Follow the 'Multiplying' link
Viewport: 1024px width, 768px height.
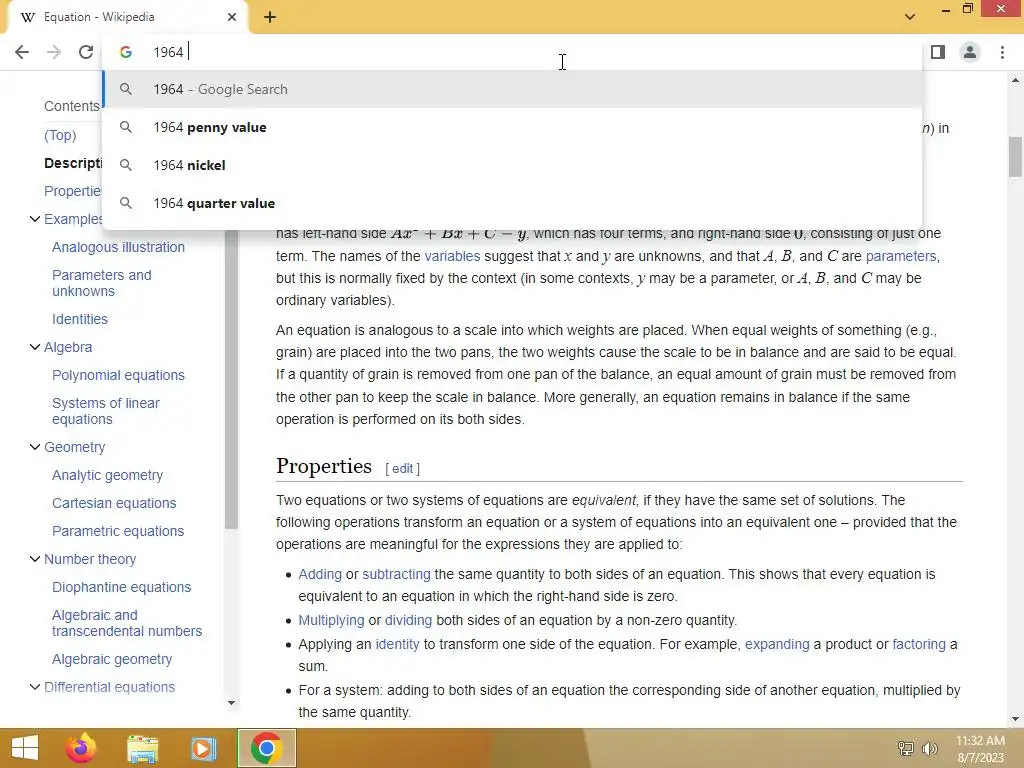pyautogui.click(x=331, y=620)
